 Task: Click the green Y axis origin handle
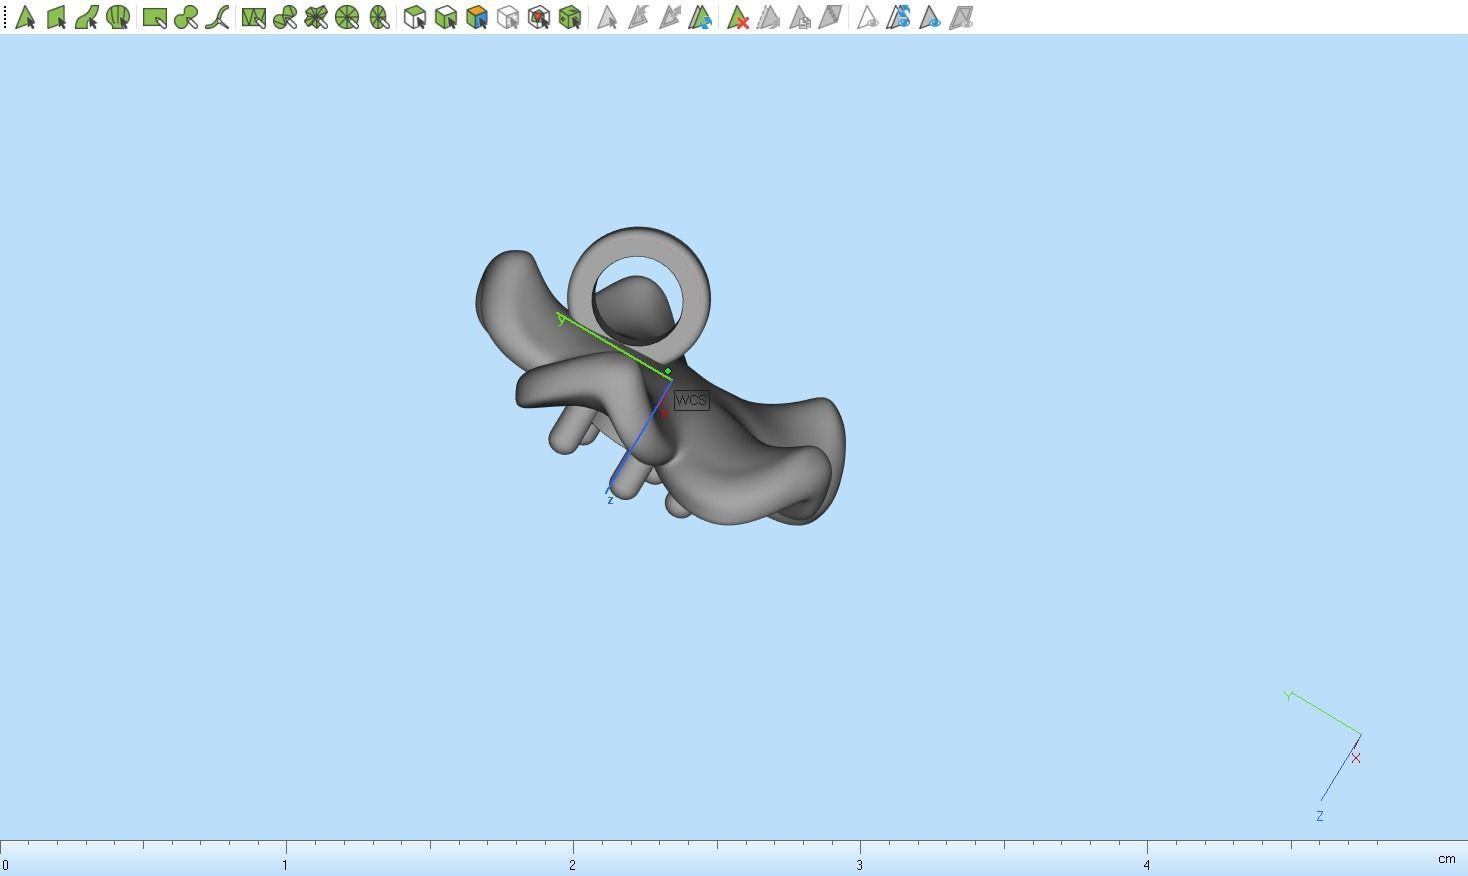point(668,372)
